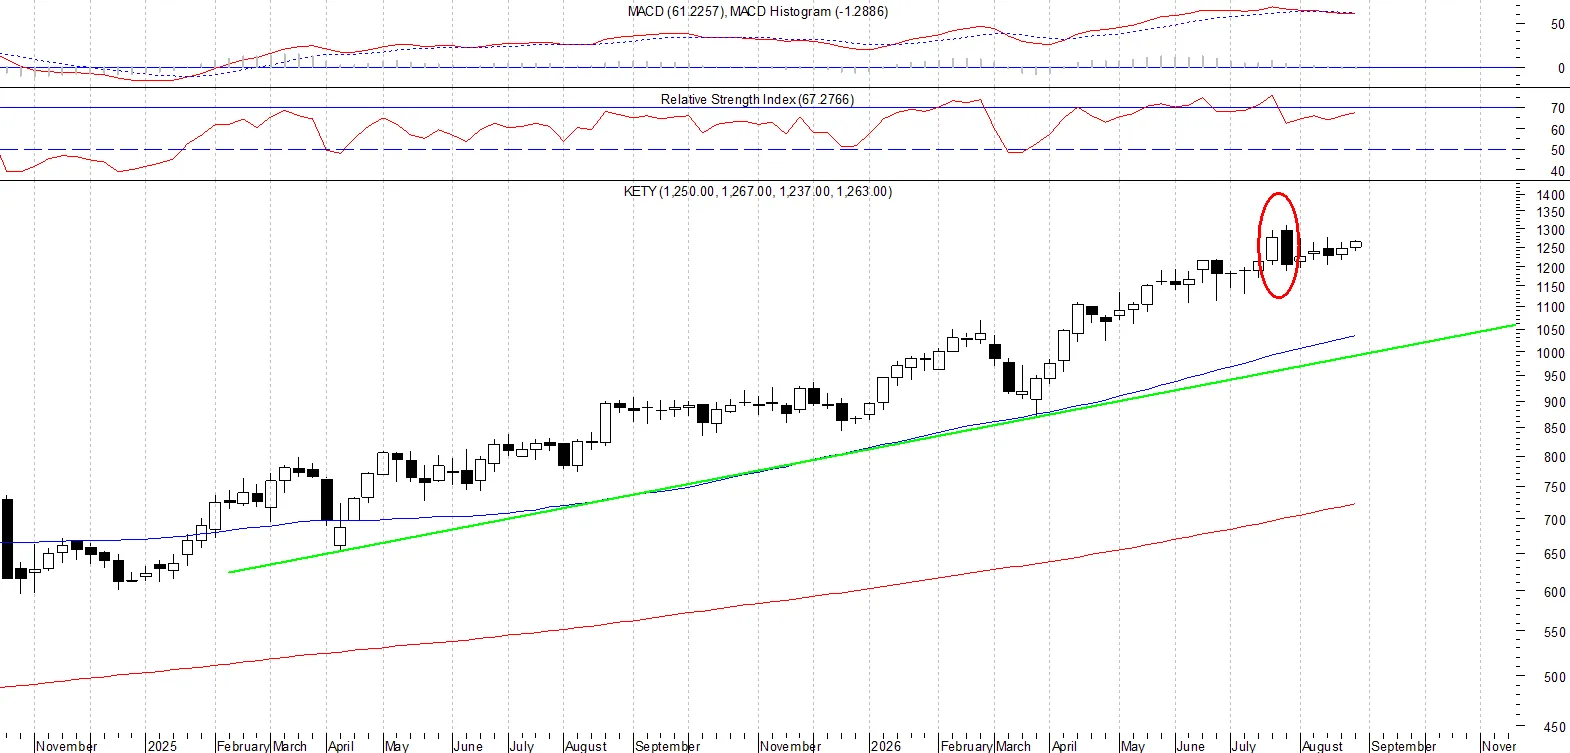1570x753 pixels.
Task: Click the 0 label on the MACD axis
Action: point(1561,69)
